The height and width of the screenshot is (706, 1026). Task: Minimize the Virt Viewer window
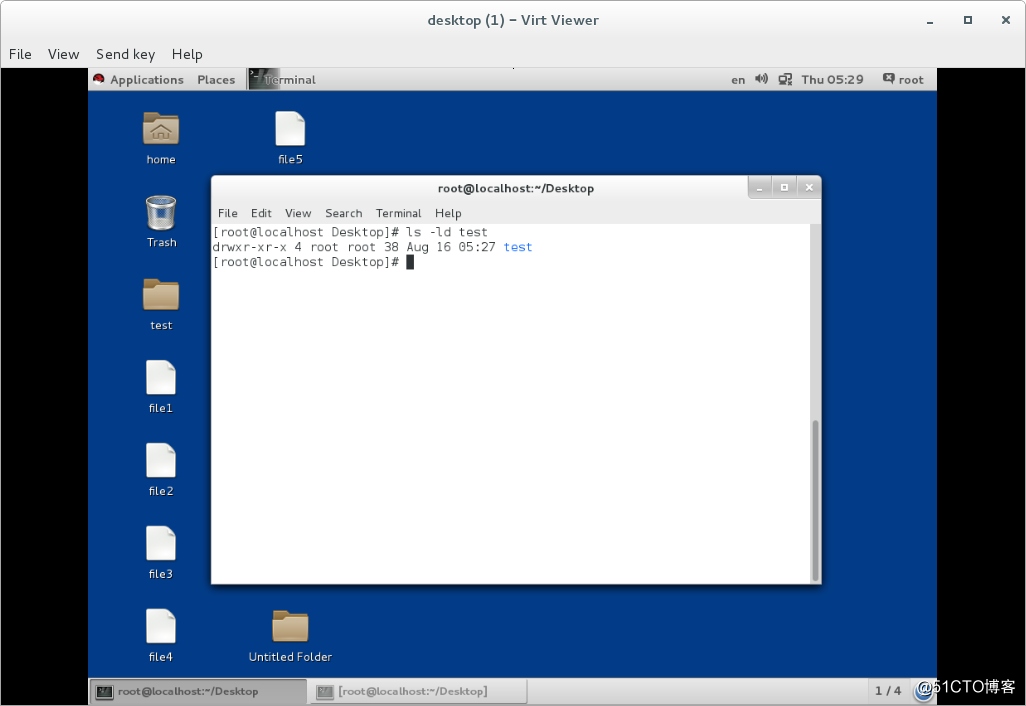[x=930, y=20]
